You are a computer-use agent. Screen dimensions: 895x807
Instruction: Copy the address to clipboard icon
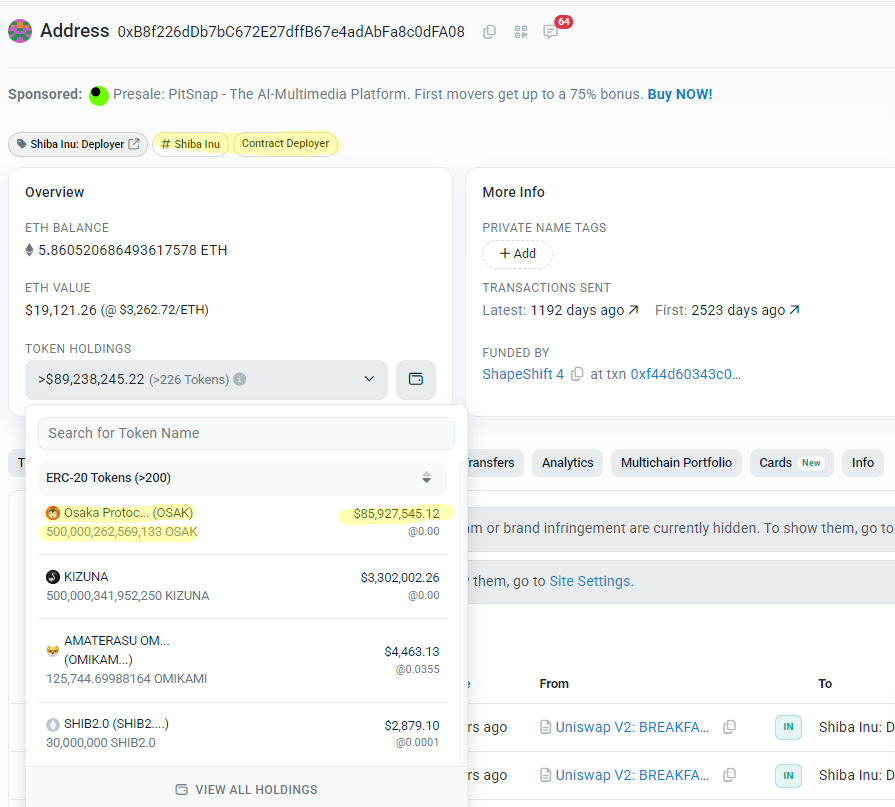pos(489,32)
